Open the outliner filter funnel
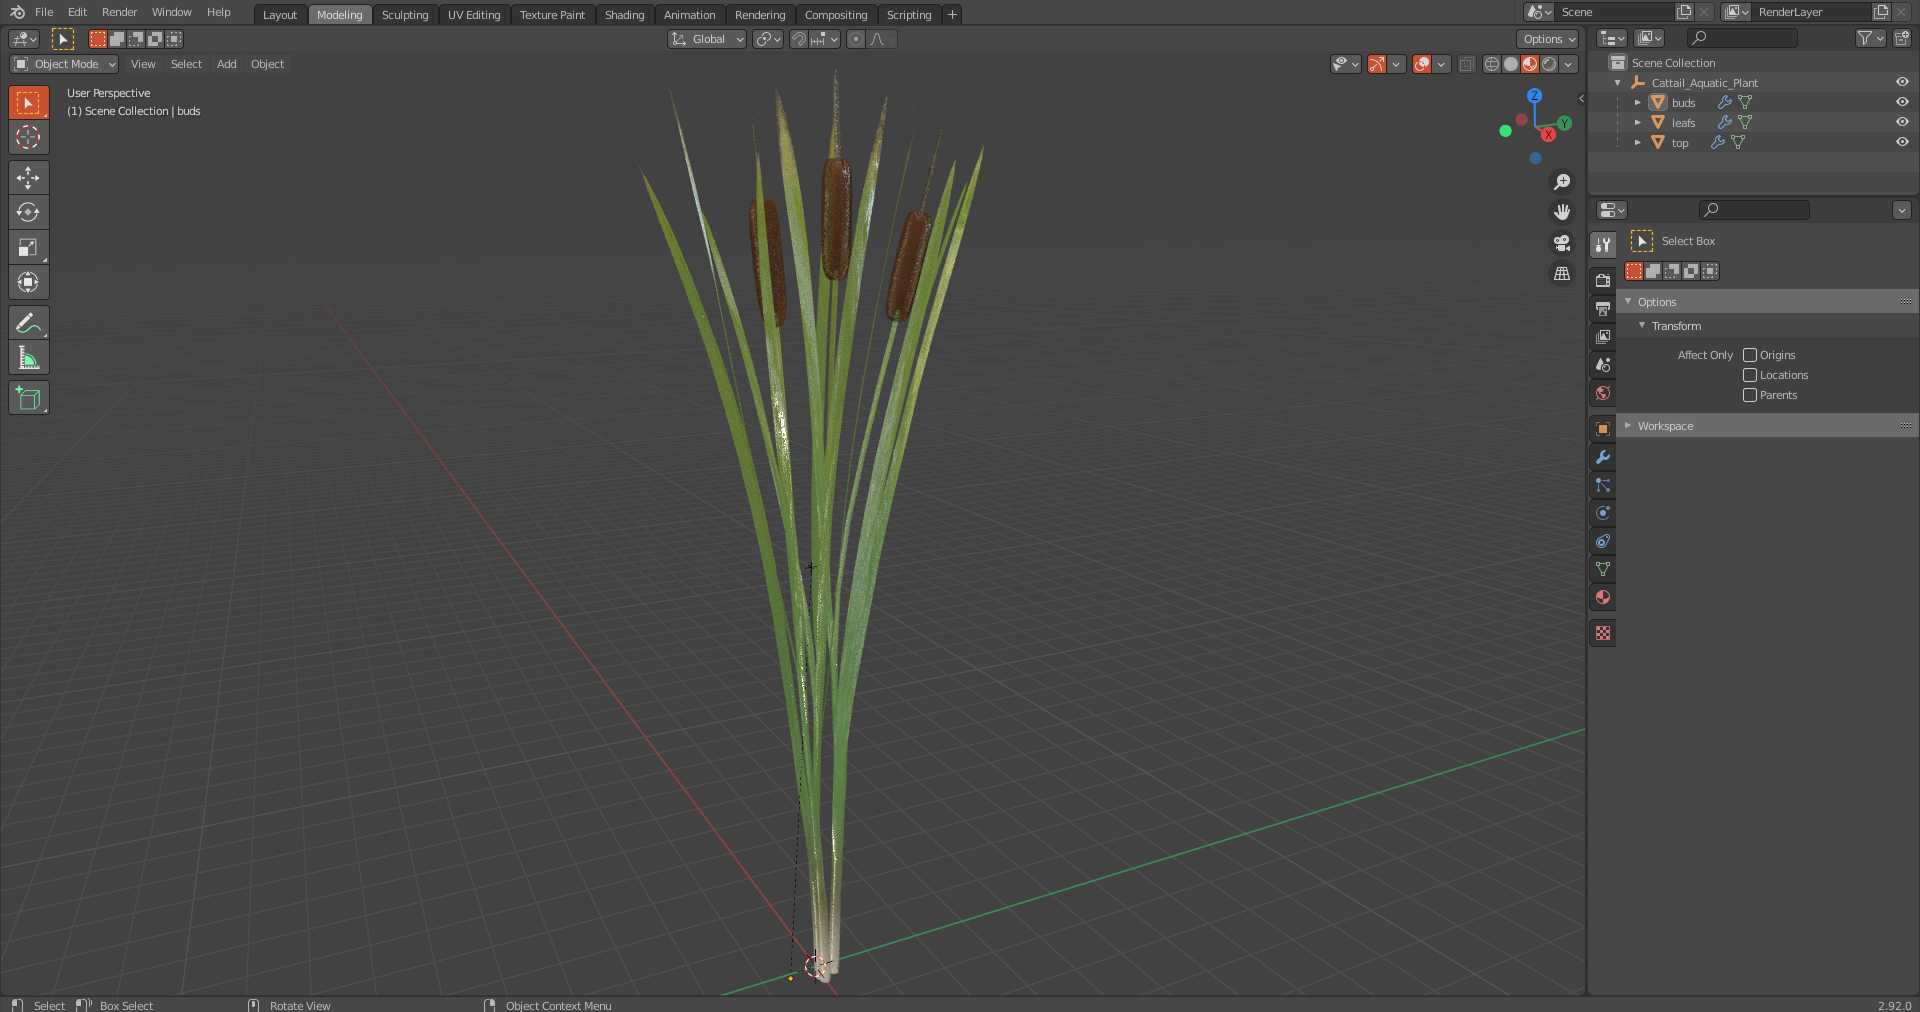The width and height of the screenshot is (1920, 1012). 1870,38
